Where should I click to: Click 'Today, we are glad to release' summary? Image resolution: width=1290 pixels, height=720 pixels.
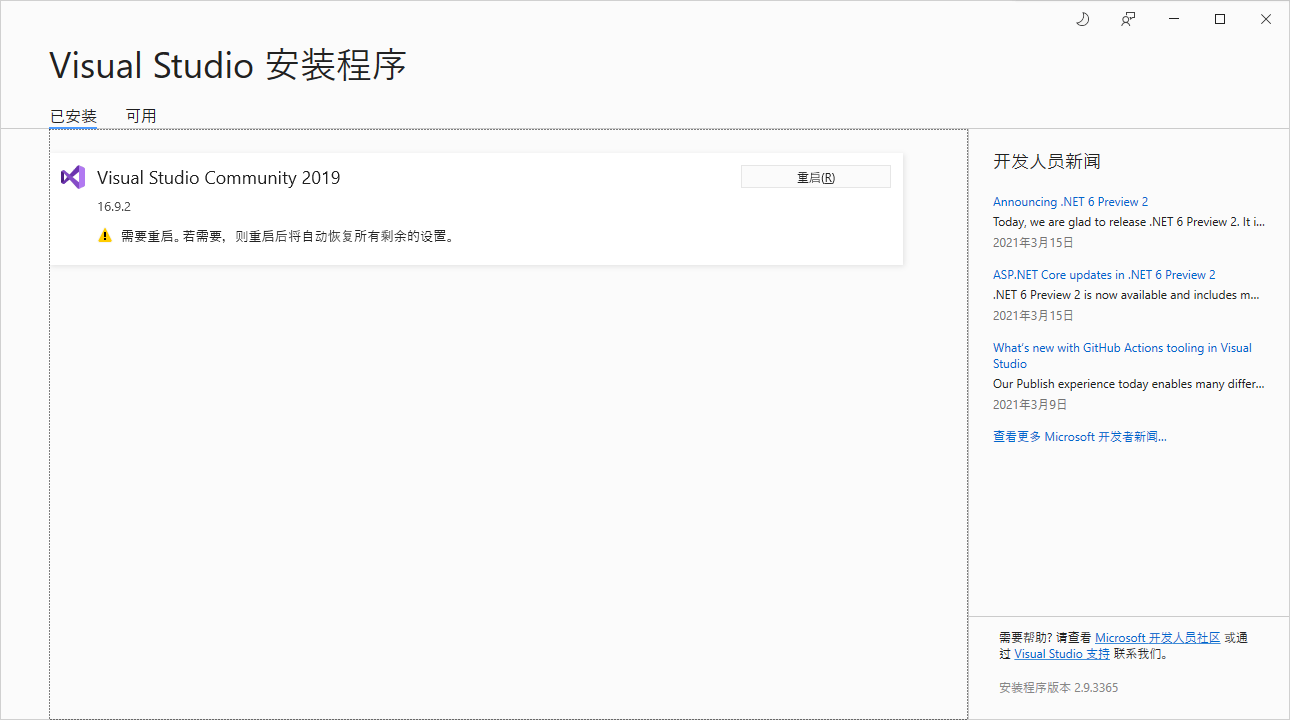click(x=1129, y=222)
